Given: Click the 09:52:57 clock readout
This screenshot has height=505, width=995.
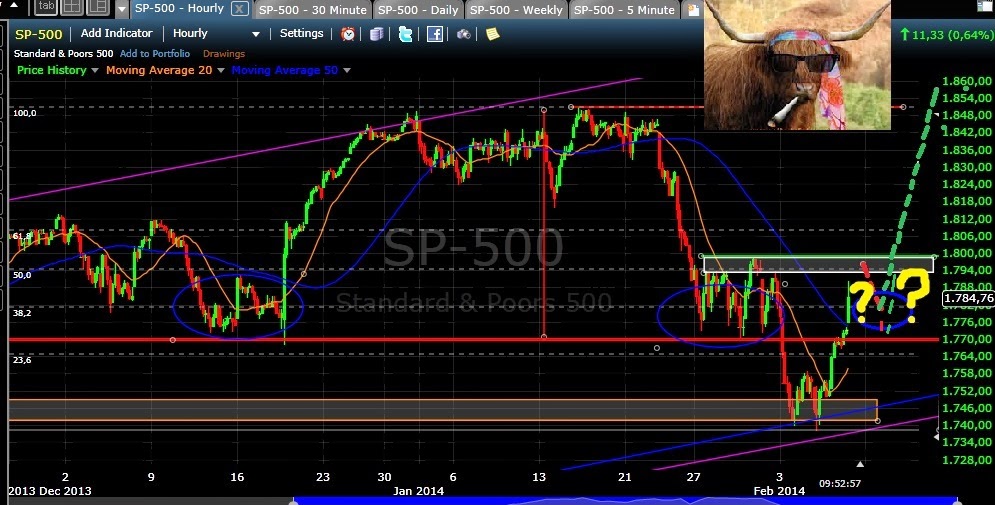Looking at the screenshot, I should click(840, 483).
